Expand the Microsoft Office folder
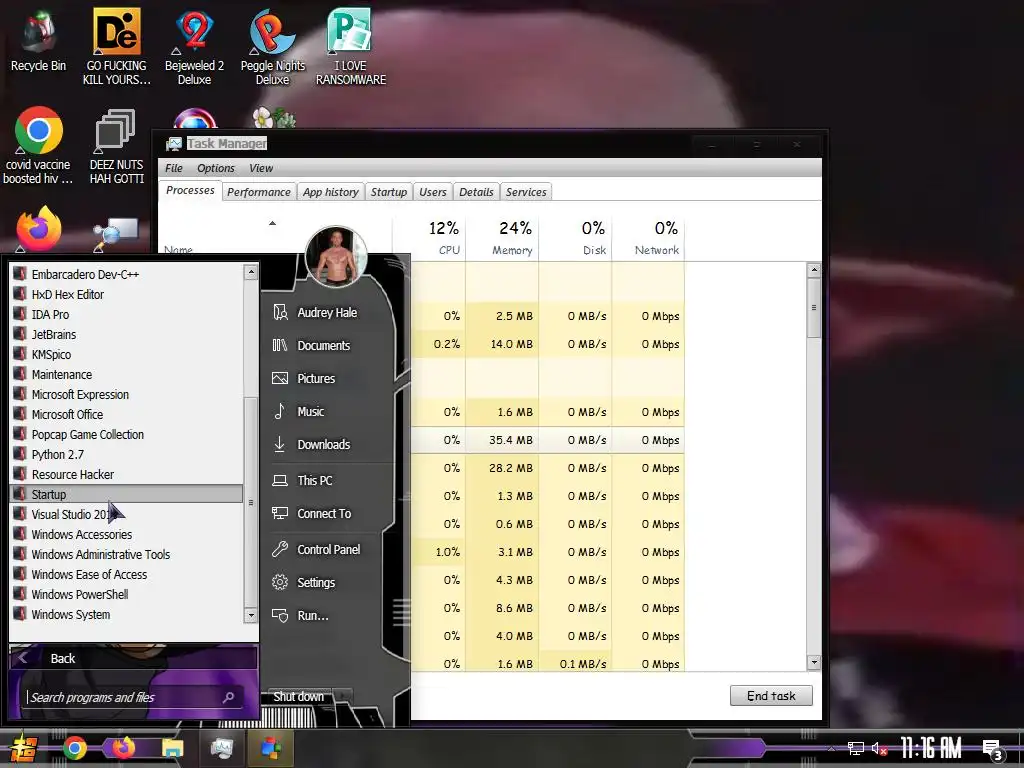 [127, 415]
